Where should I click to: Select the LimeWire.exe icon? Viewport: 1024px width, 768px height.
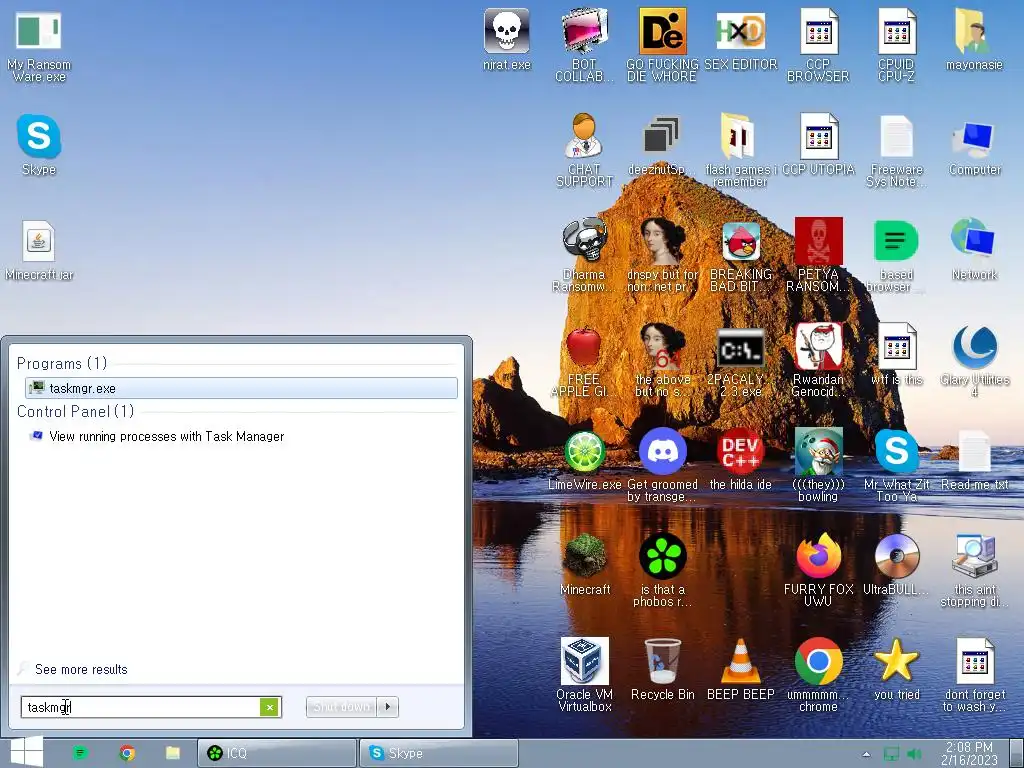click(584, 460)
